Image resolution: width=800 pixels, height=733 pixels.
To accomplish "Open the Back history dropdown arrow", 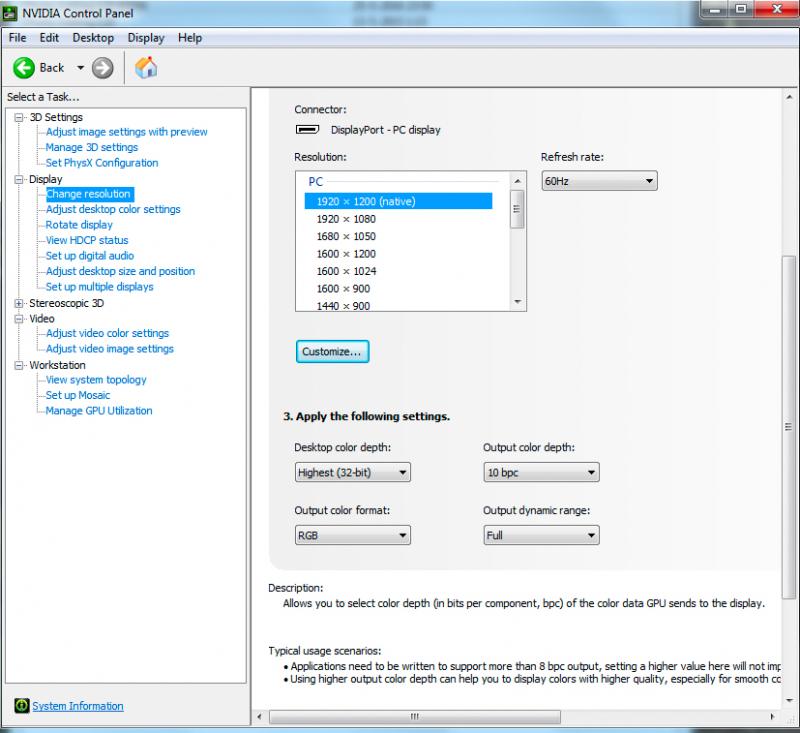I will click(80, 68).
